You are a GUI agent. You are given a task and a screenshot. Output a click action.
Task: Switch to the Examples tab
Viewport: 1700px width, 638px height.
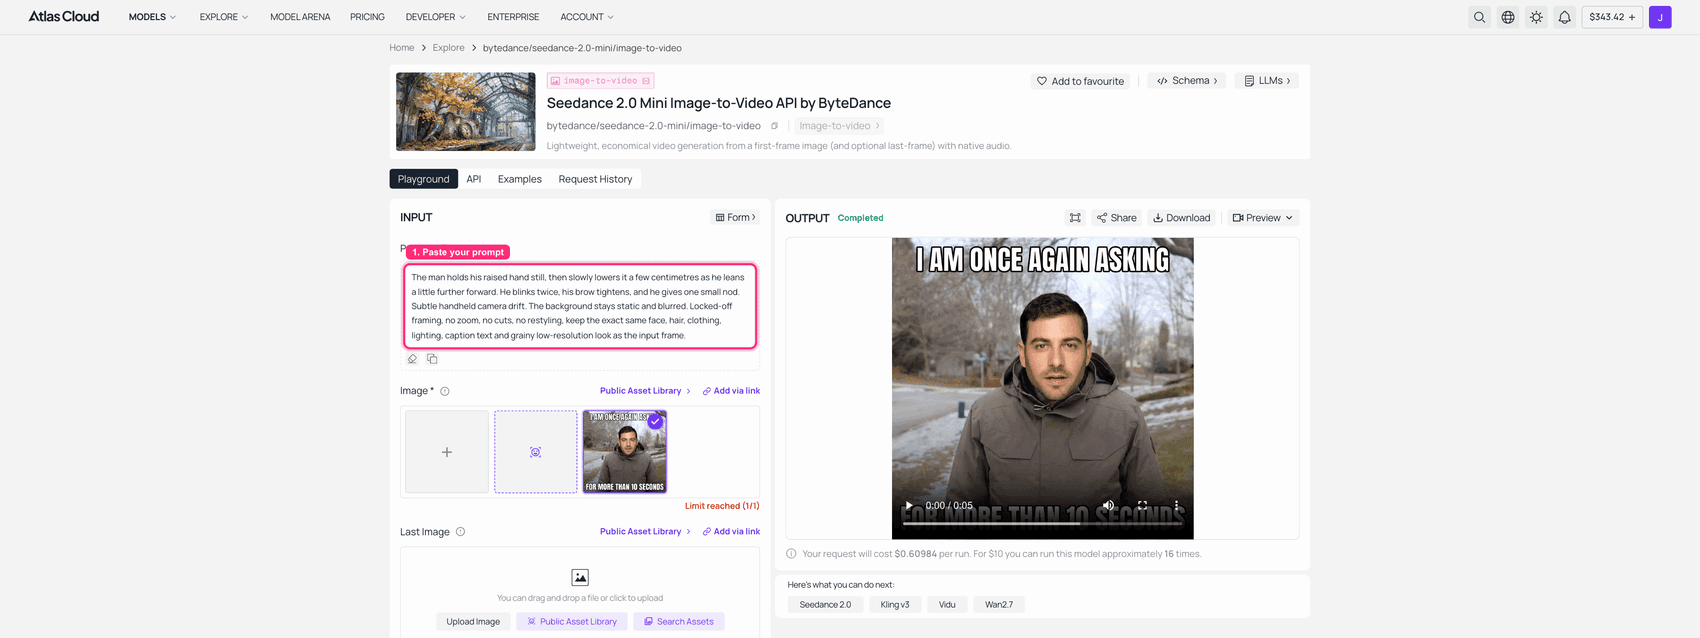520,179
